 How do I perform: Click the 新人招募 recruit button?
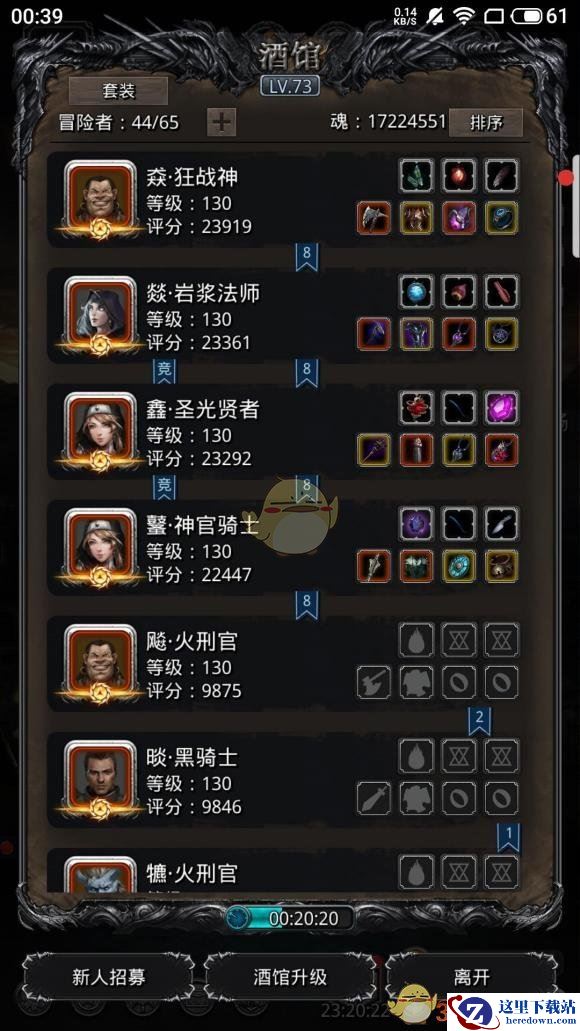coord(109,976)
